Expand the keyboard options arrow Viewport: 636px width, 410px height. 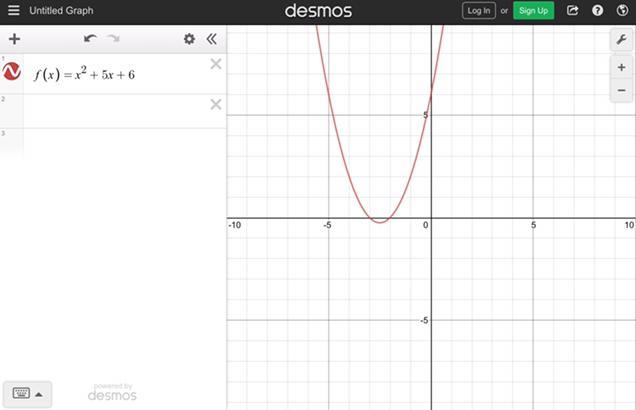[39, 394]
